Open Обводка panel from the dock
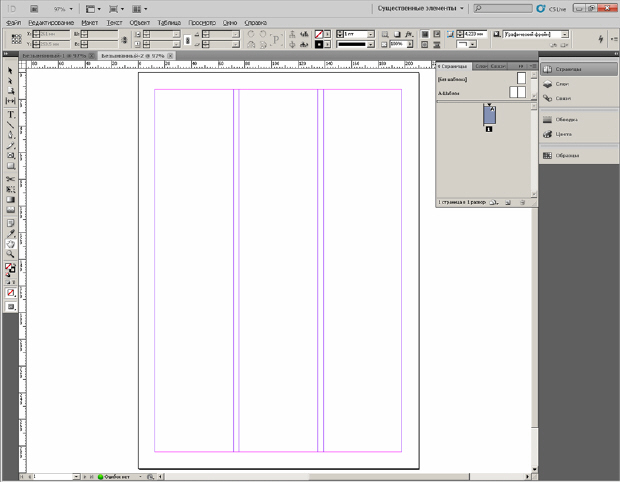The image size is (620, 482). click(x=578, y=119)
